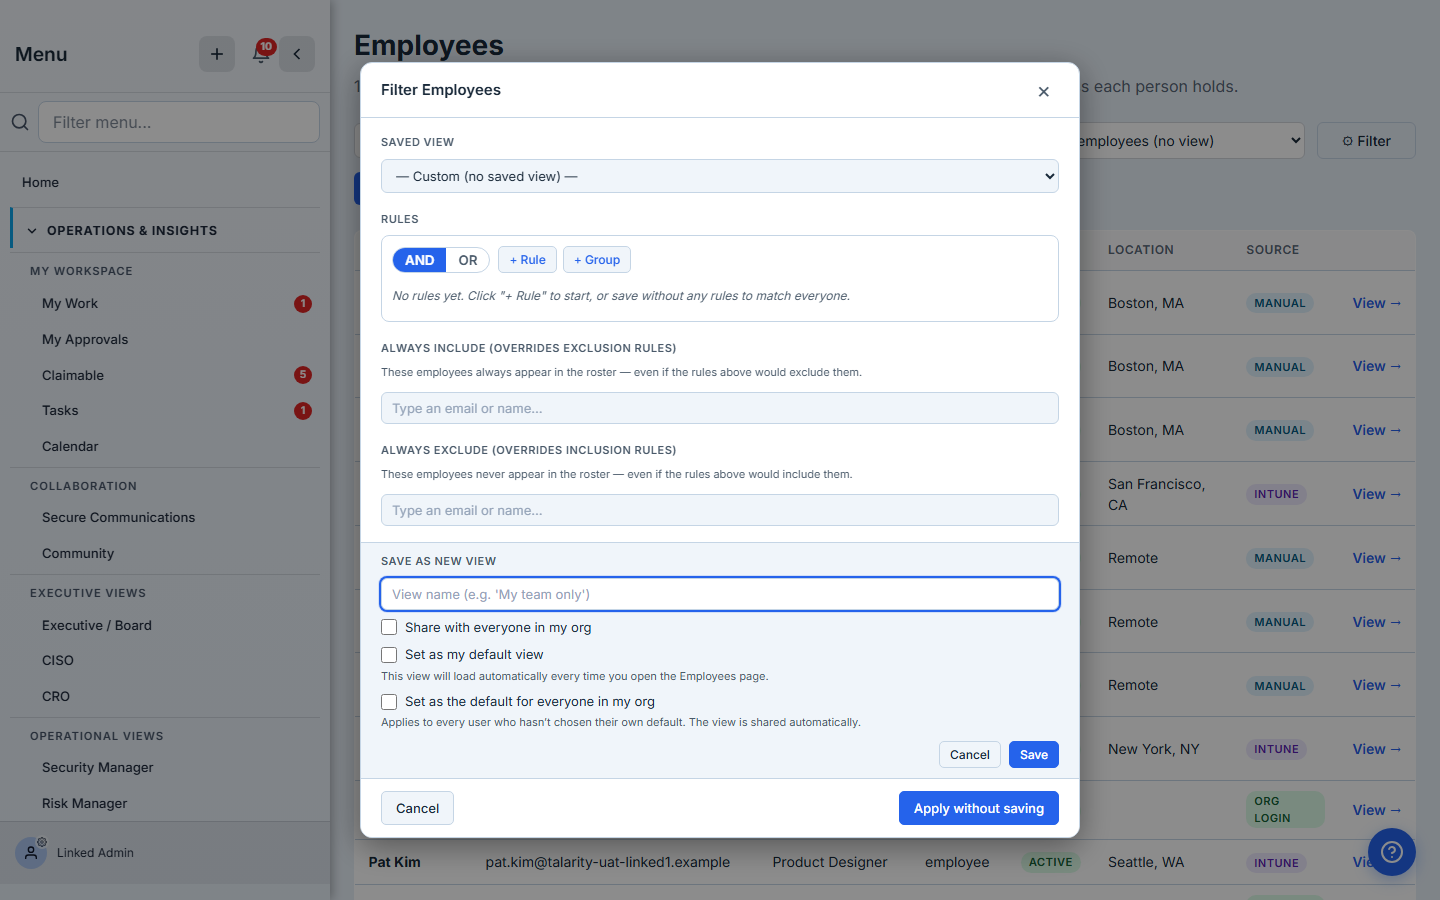This screenshot has height=900, width=1440.
Task: Click the ORG LOGIN source badge
Action: click(1285, 810)
